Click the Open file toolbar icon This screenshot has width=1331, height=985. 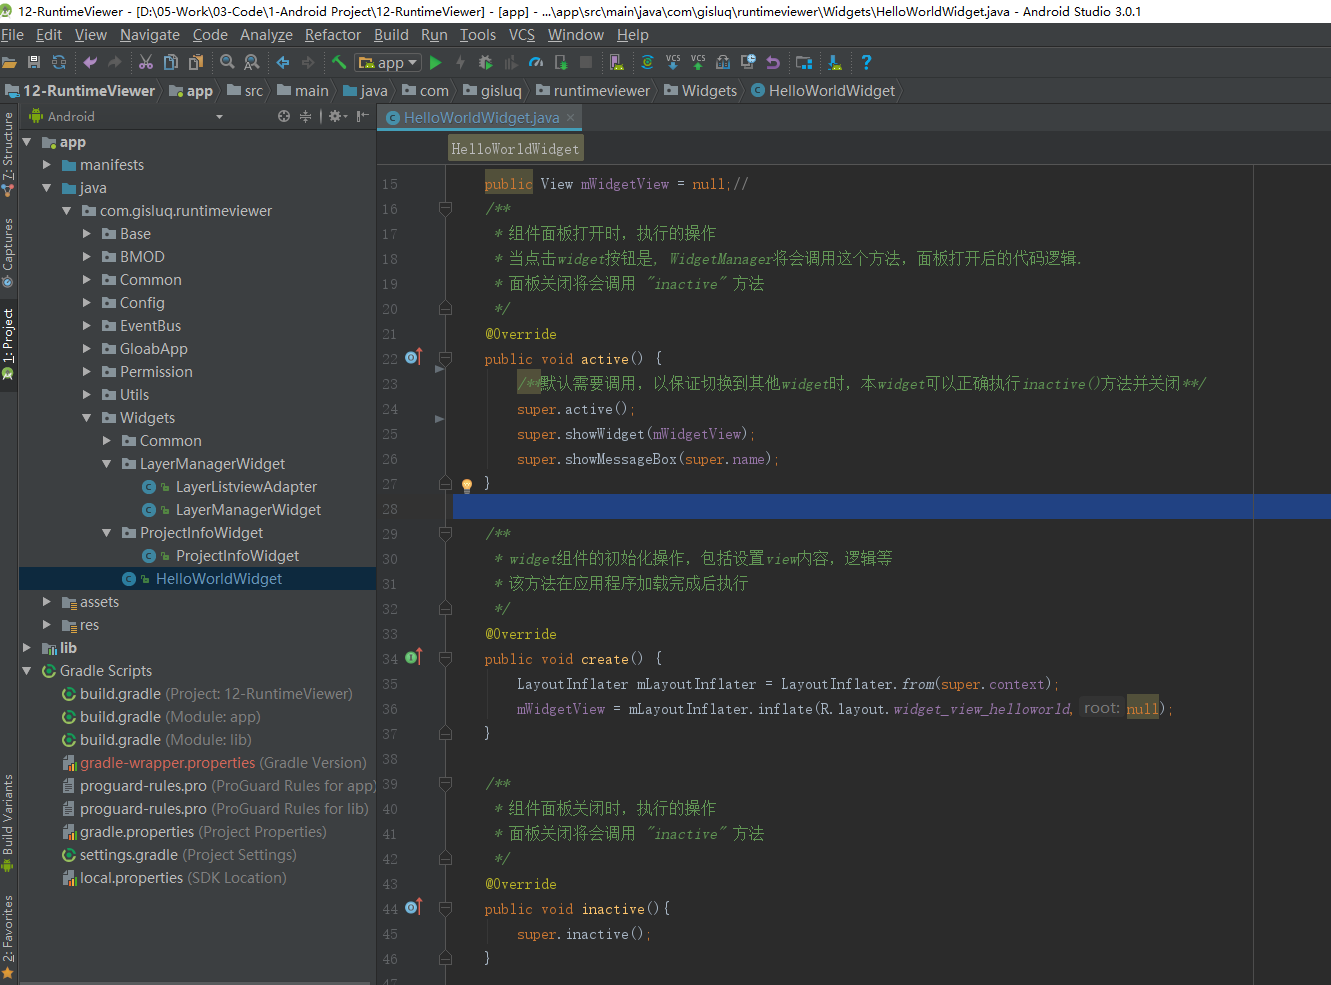click(x=9, y=62)
